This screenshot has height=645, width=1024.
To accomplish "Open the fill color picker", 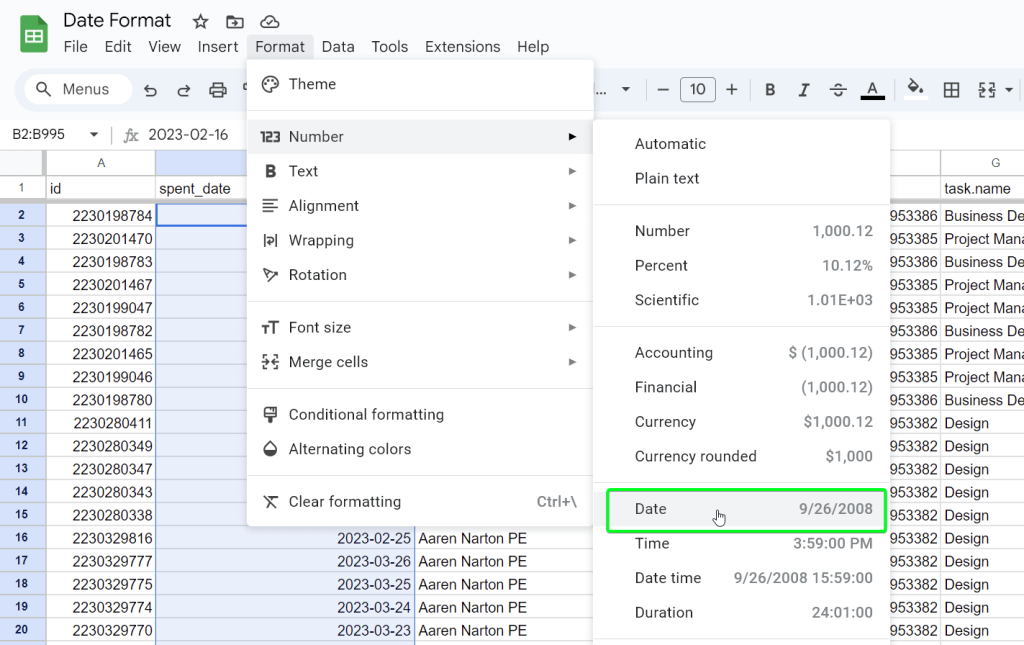I will [915, 88].
